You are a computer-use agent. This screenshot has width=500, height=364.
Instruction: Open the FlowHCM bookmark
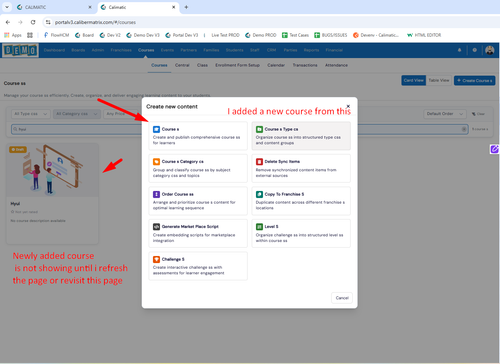click(x=56, y=35)
